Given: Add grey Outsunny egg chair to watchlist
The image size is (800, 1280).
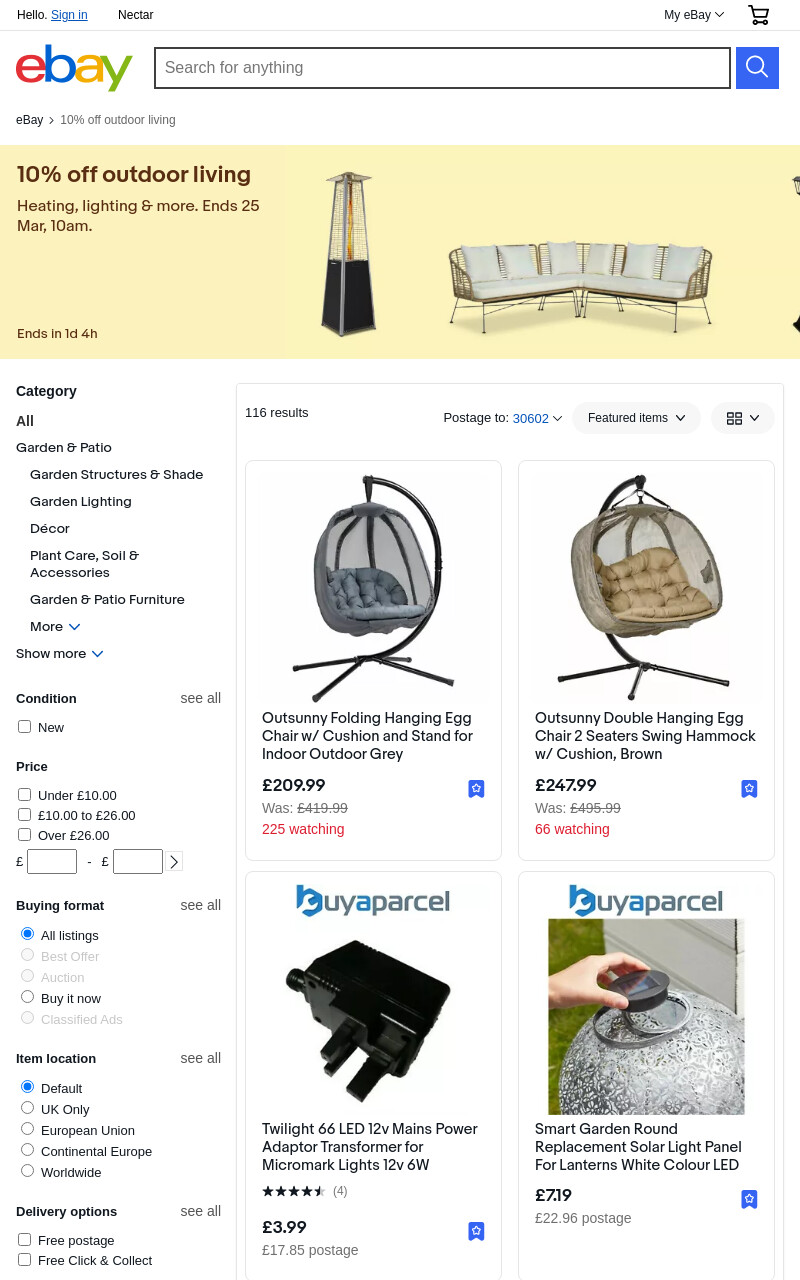Looking at the screenshot, I should coord(476,789).
